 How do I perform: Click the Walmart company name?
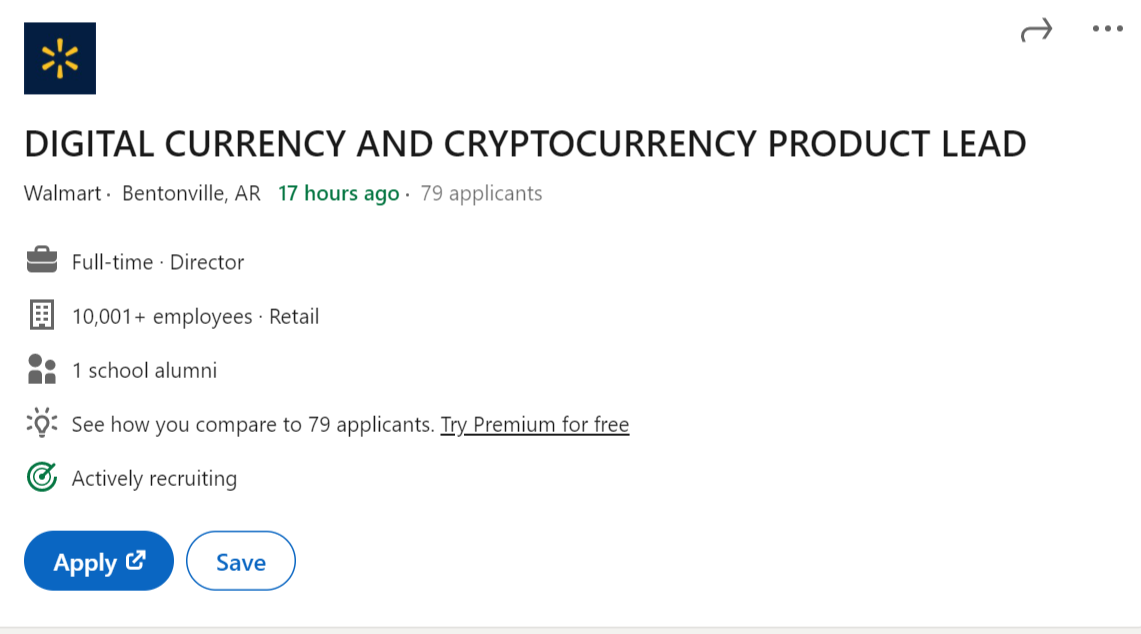pyautogui.click(x=62, y=193)
